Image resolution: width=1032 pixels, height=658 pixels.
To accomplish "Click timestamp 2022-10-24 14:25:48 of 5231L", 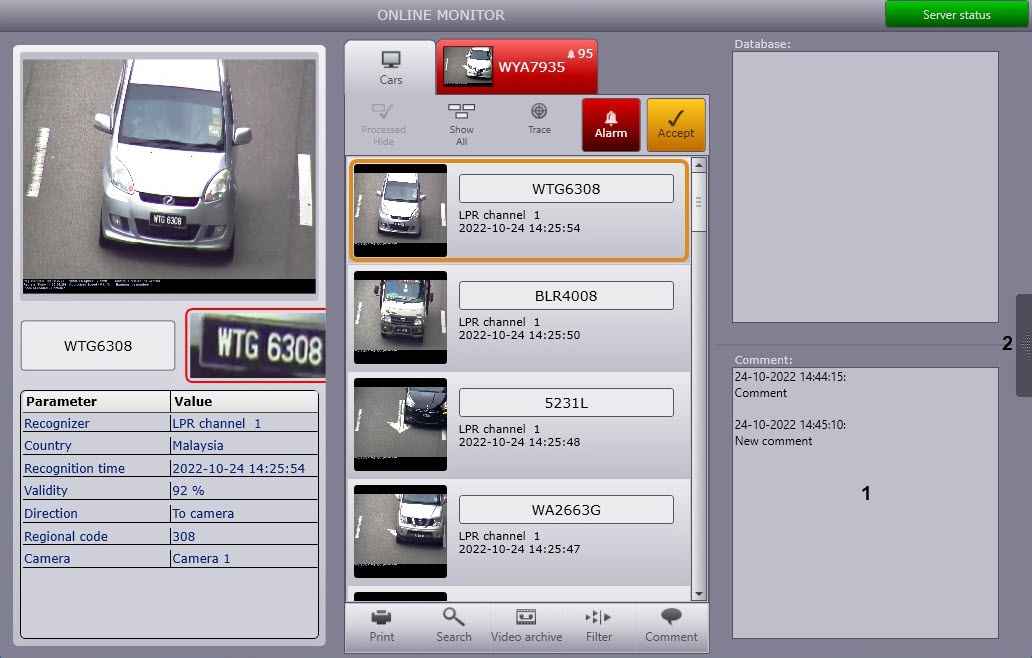I will pos(519,442).
